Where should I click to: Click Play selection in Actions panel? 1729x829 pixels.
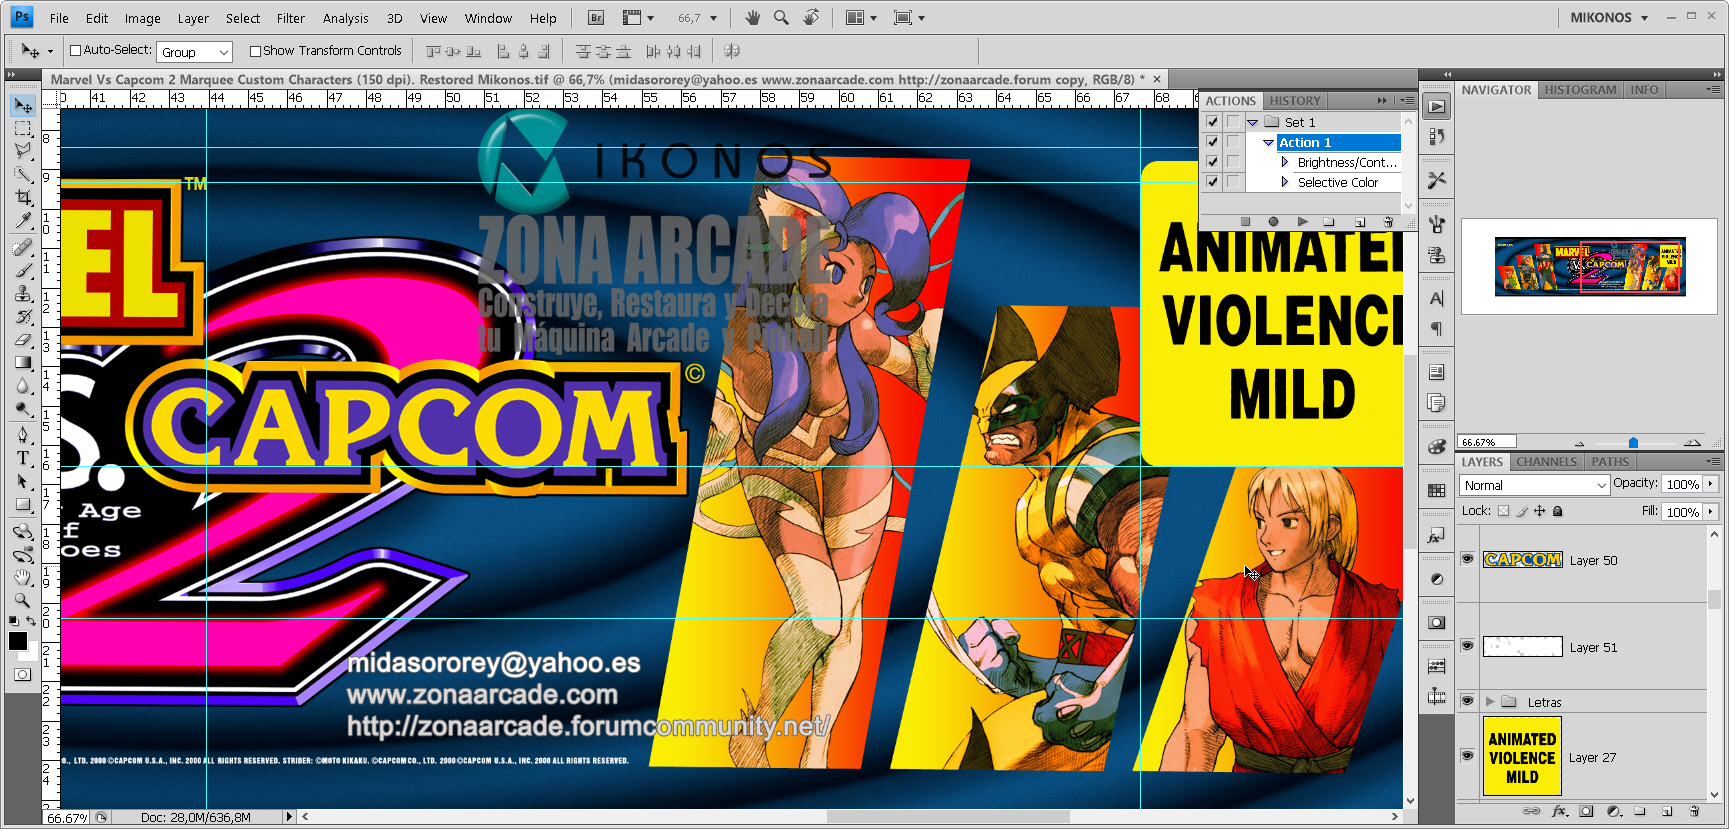point(1302,222)
